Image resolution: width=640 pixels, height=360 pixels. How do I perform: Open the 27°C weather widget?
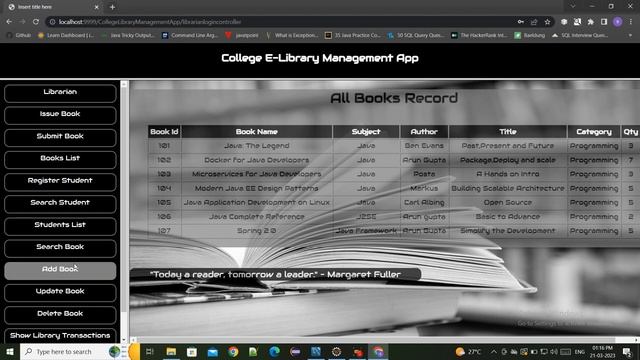469,351
